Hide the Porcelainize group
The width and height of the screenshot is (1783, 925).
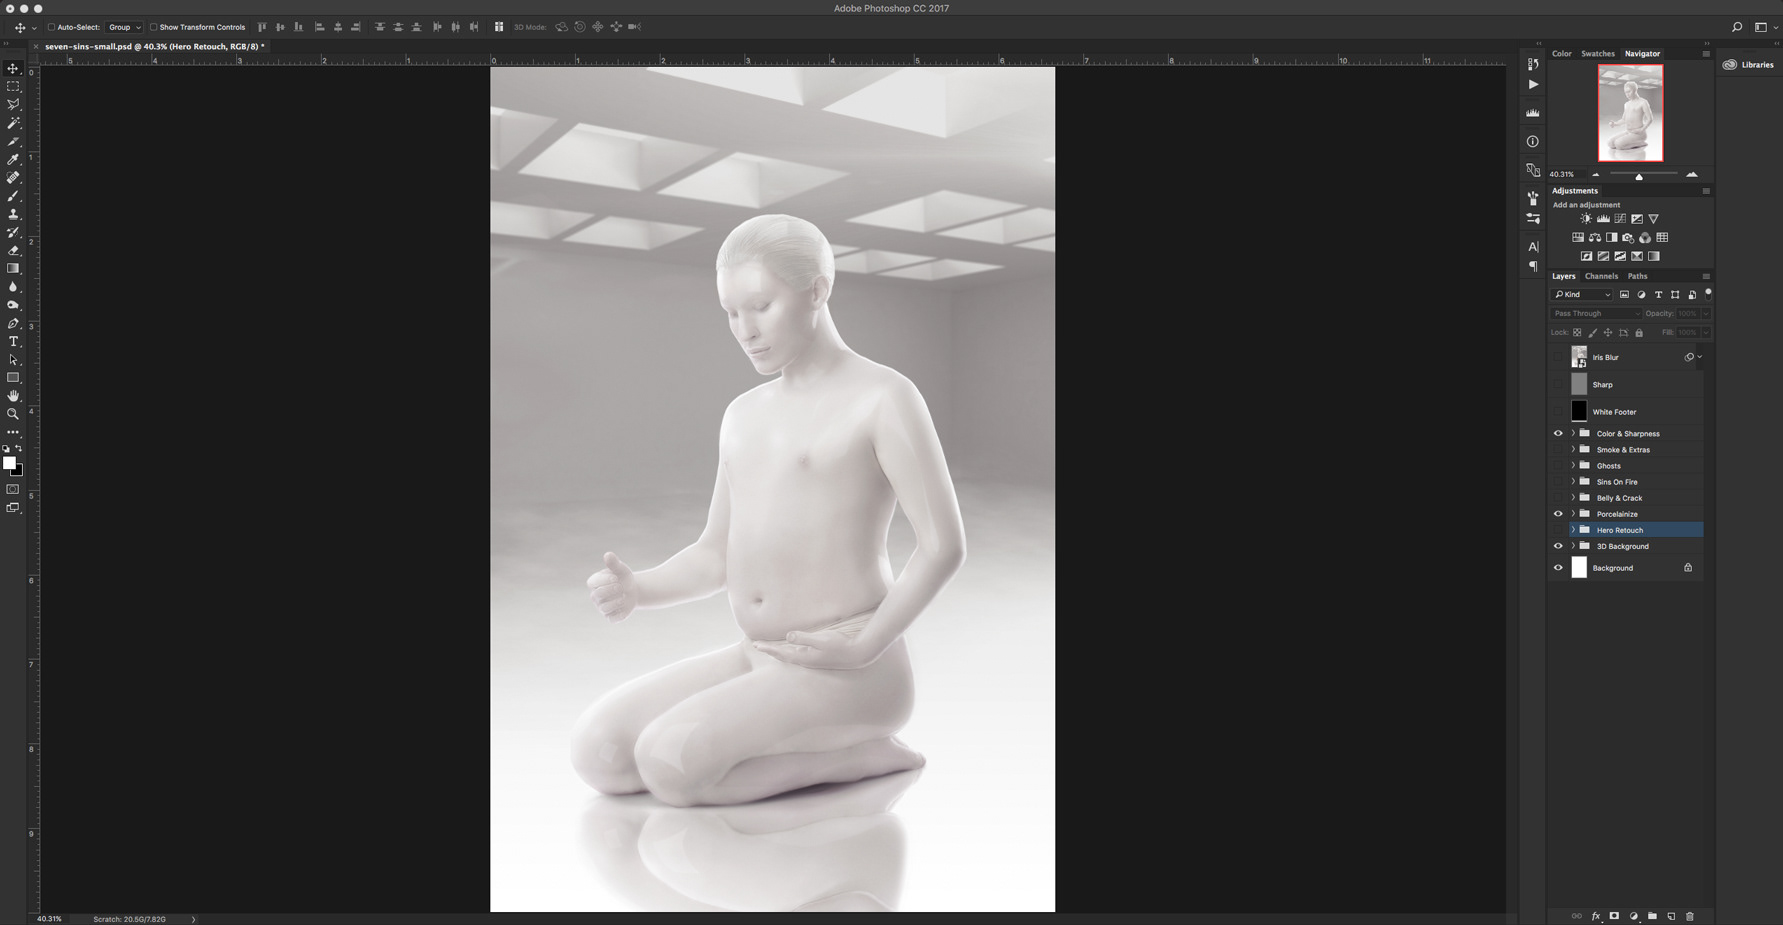pos(1558,514)
